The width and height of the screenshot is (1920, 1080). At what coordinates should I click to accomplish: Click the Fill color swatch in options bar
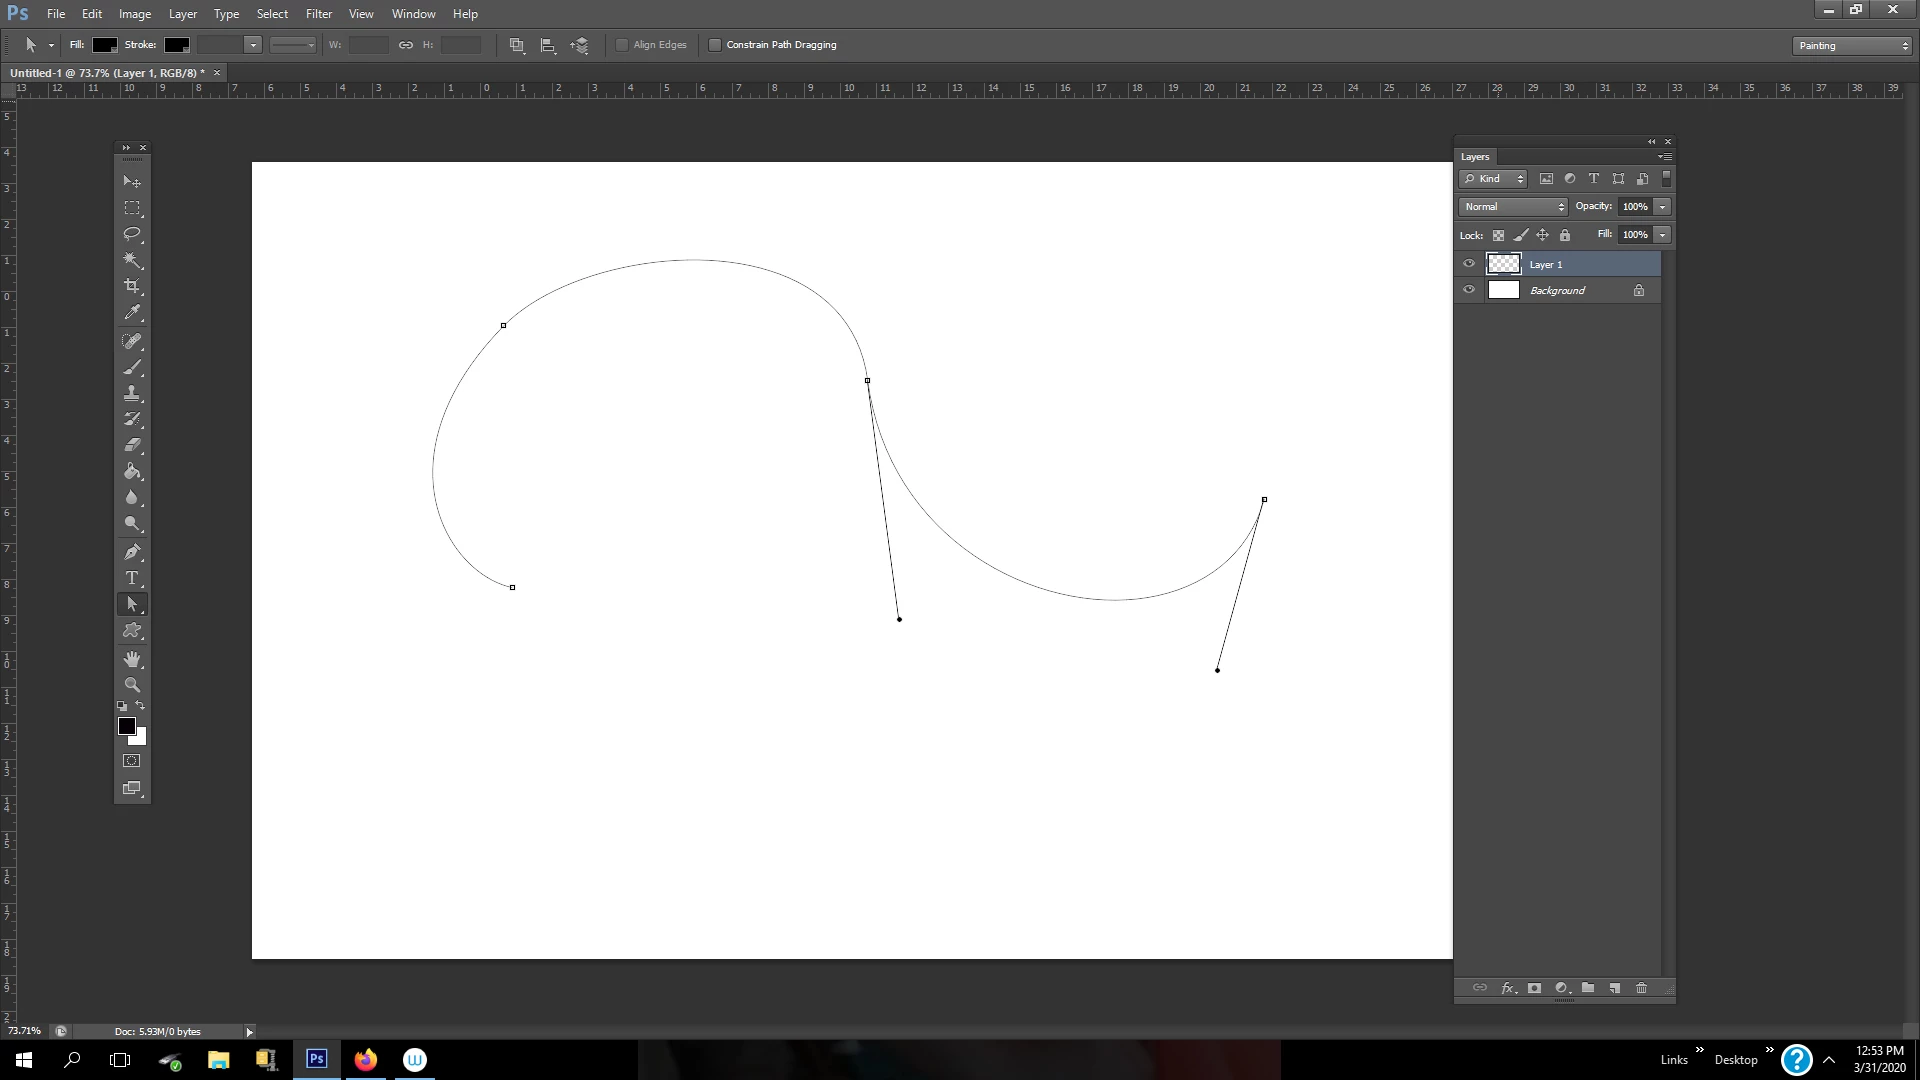(x=105, y=45)
